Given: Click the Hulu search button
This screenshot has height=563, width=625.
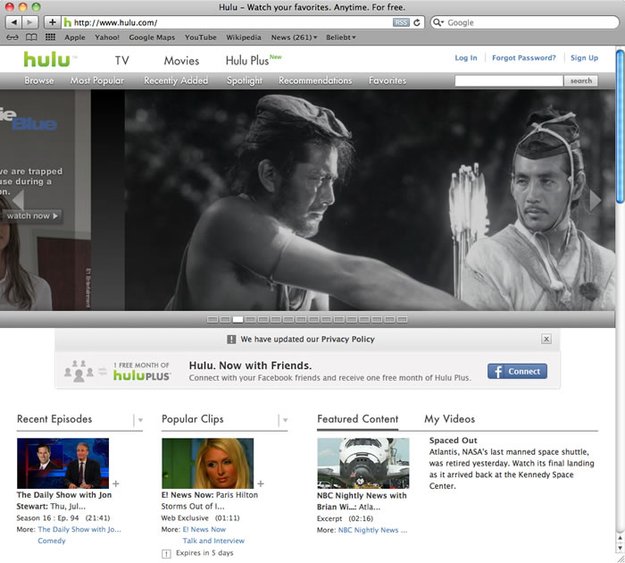Looking at the screenshot, I should pos(581,81).
